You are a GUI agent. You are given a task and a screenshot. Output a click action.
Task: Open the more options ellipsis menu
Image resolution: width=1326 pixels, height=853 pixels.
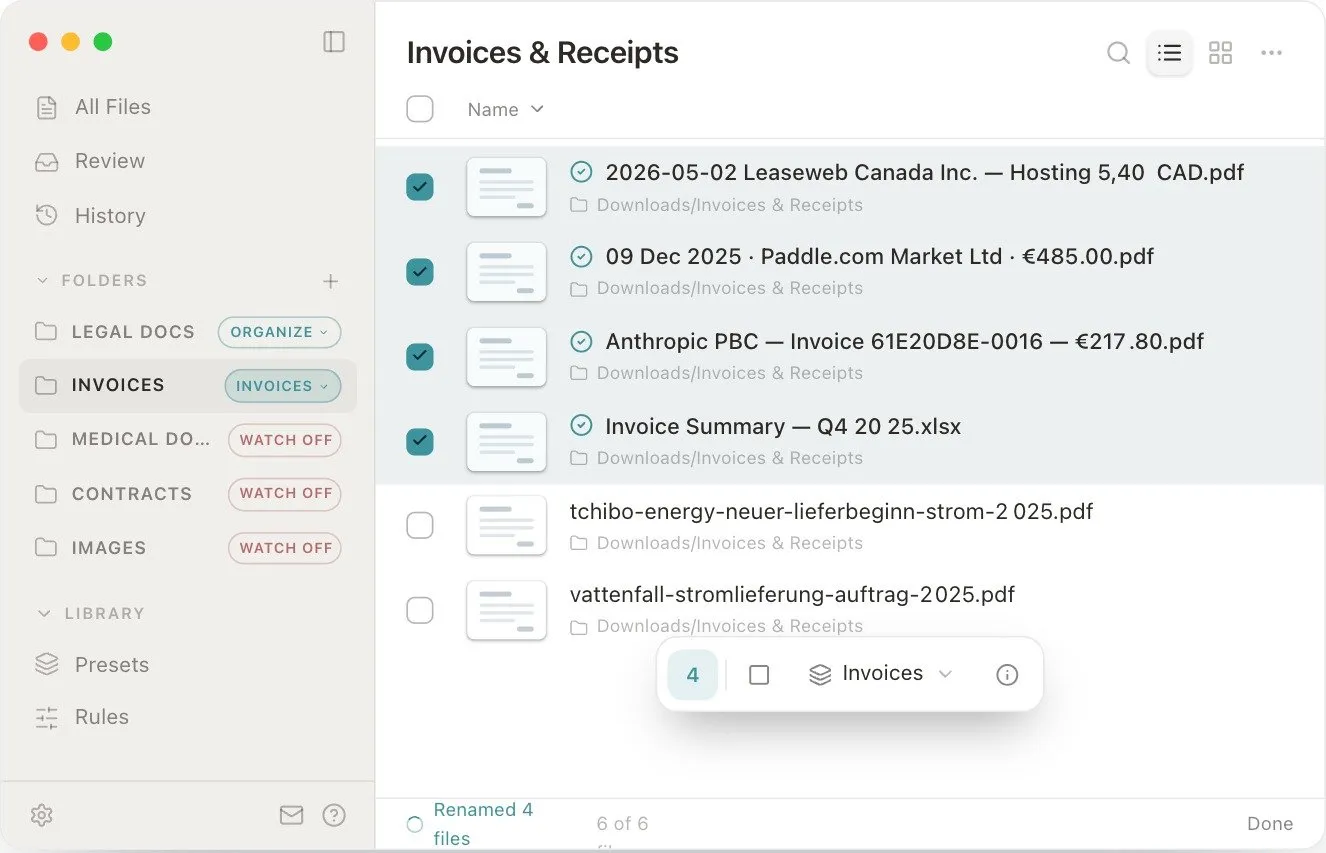coord(1271,52)
